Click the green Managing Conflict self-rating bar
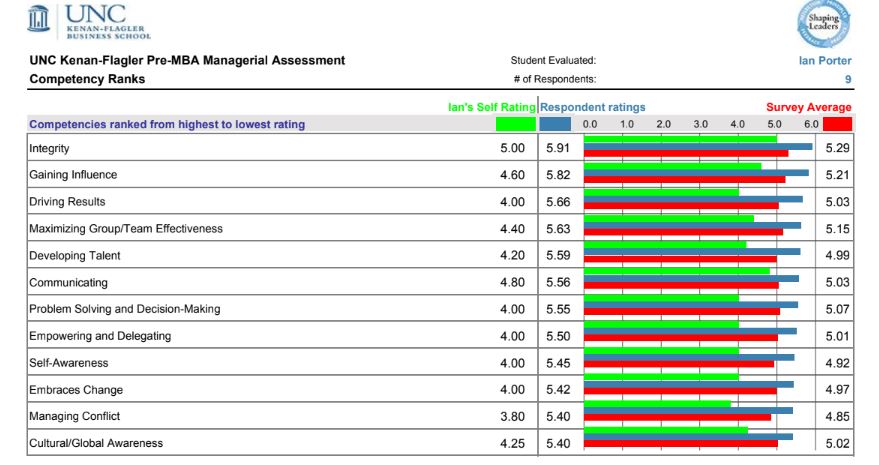The width and height of the screenshot is (879, 465). 657,404
